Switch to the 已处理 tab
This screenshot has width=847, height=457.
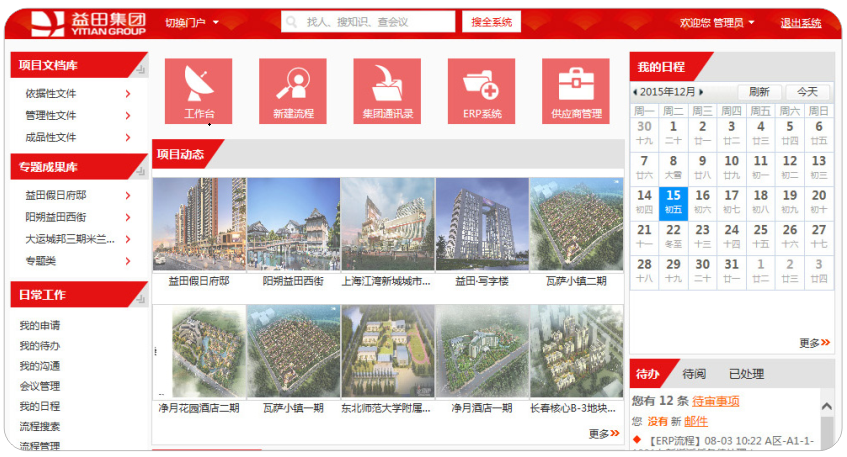click(x=746, y=374)
